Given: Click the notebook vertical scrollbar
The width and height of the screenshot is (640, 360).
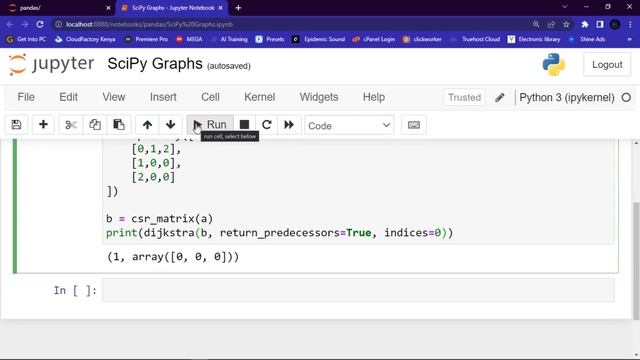Looking at the screenshot, I should coord(636,261).
